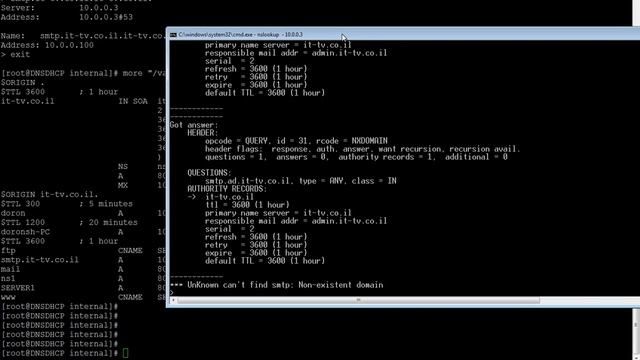
Task: Click the 'SERVER1' A record row
Action: coord(83,288)
